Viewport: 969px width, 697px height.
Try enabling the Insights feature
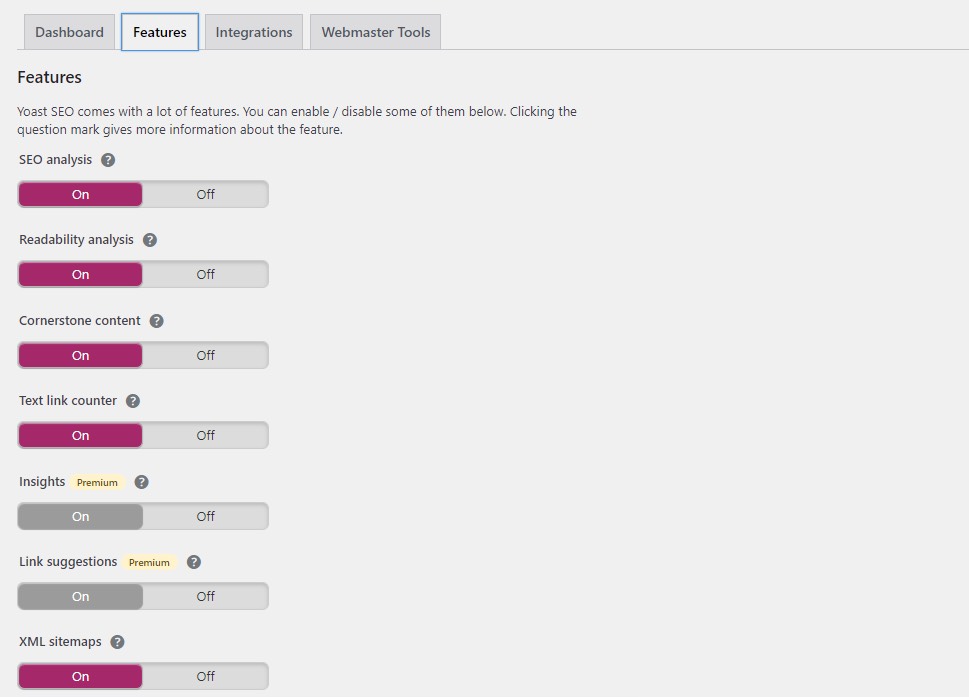[x=80, y=516]
